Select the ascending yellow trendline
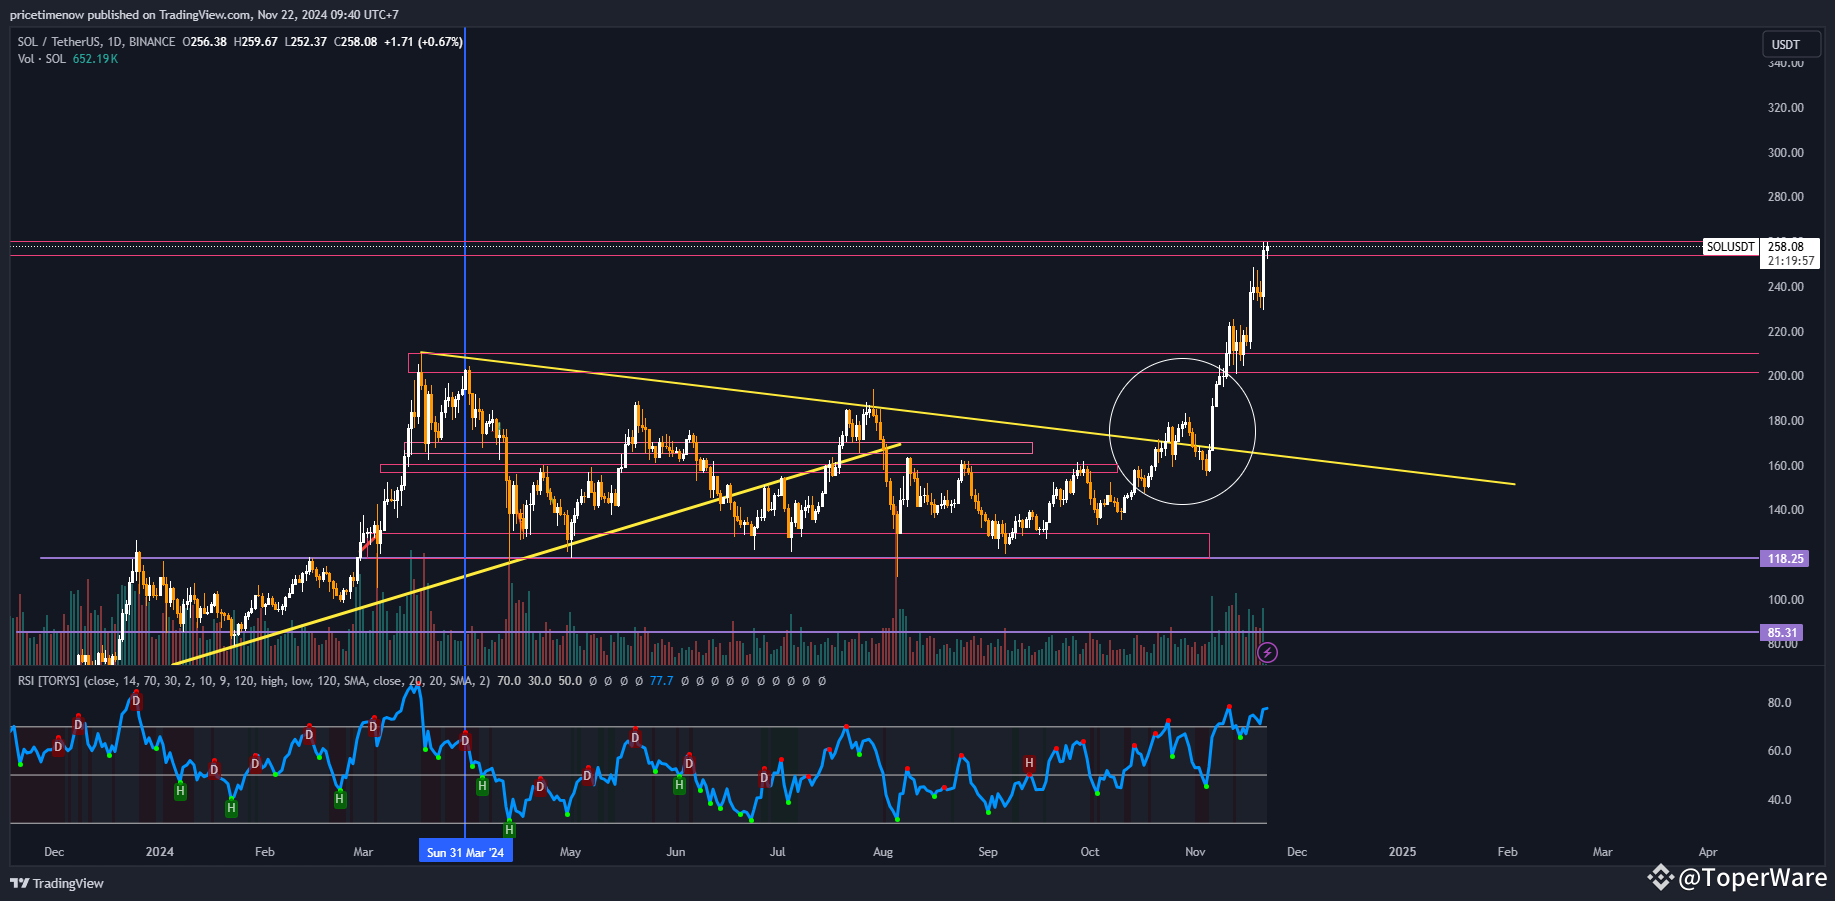 pyautogui.click(x=536, y=554)
